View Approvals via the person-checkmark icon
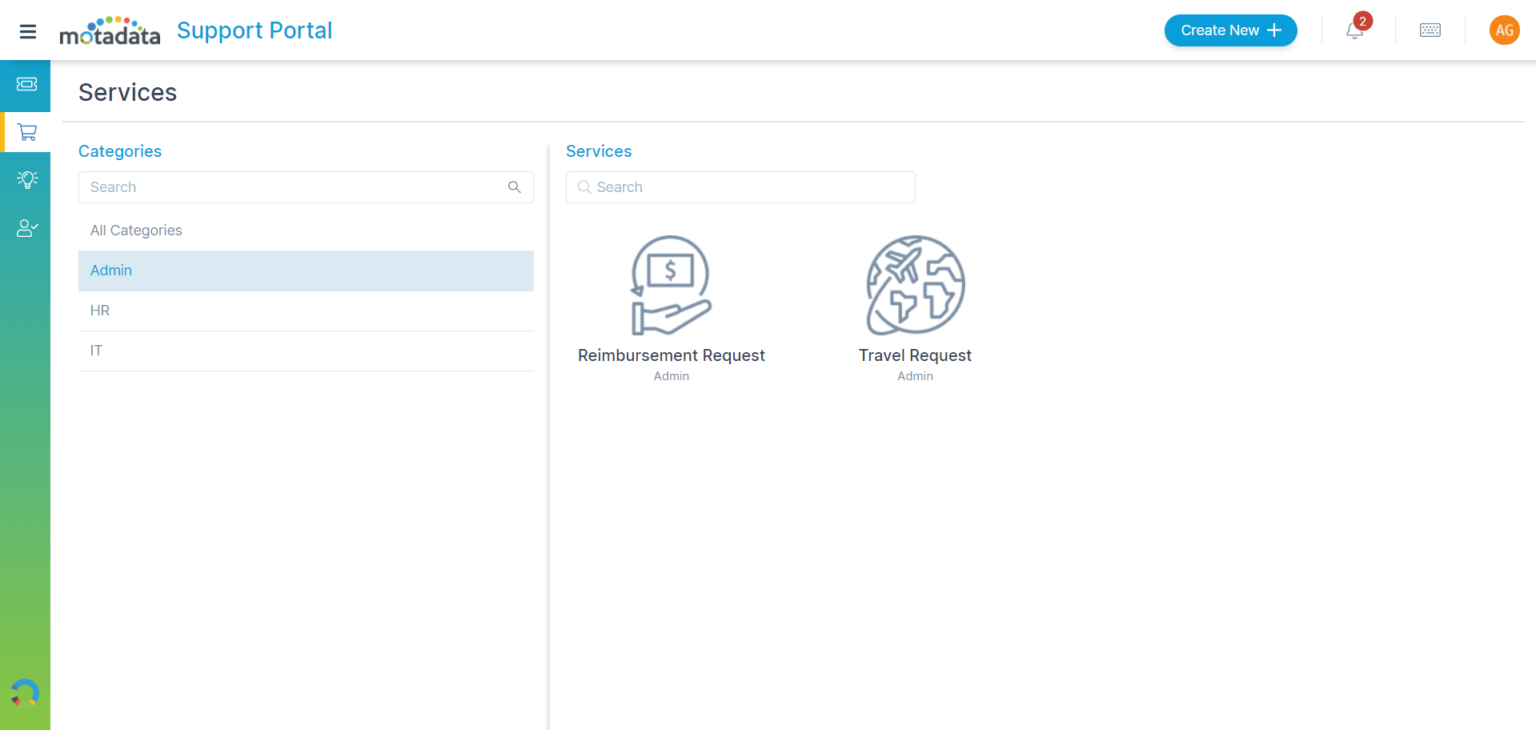The width and height of the screenshot is (1536, 730). [x=25, y=227]
